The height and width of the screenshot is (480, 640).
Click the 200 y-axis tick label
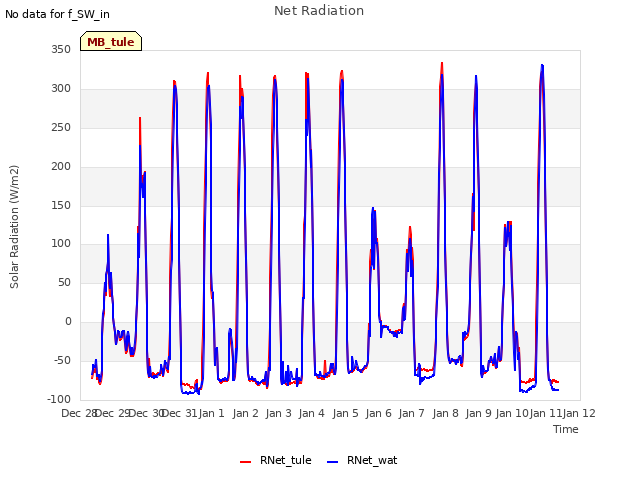(x=61, y=166)
